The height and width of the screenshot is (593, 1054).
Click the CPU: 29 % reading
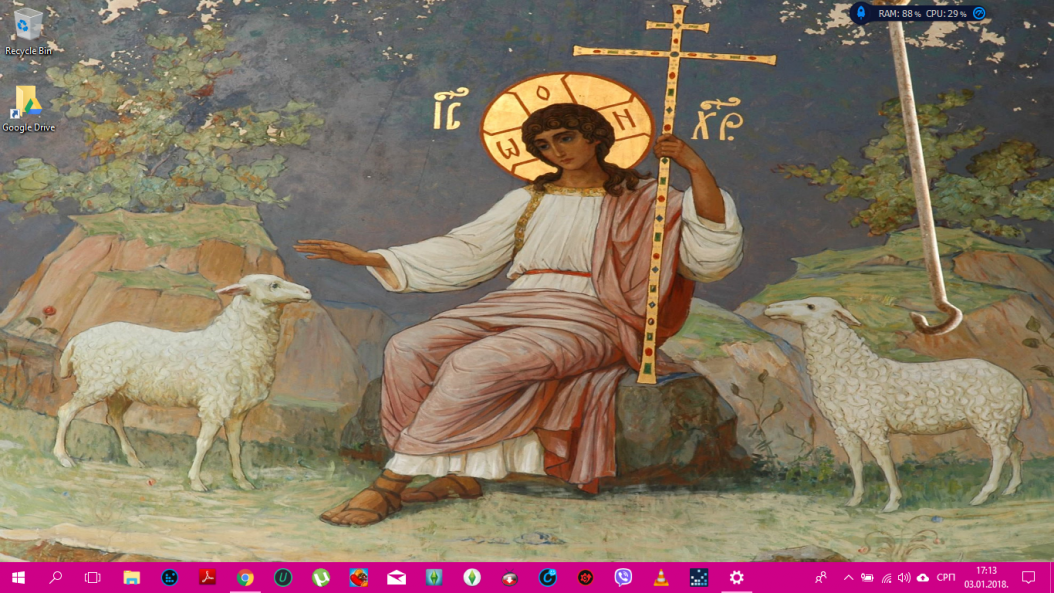click(x=946, y=13)
